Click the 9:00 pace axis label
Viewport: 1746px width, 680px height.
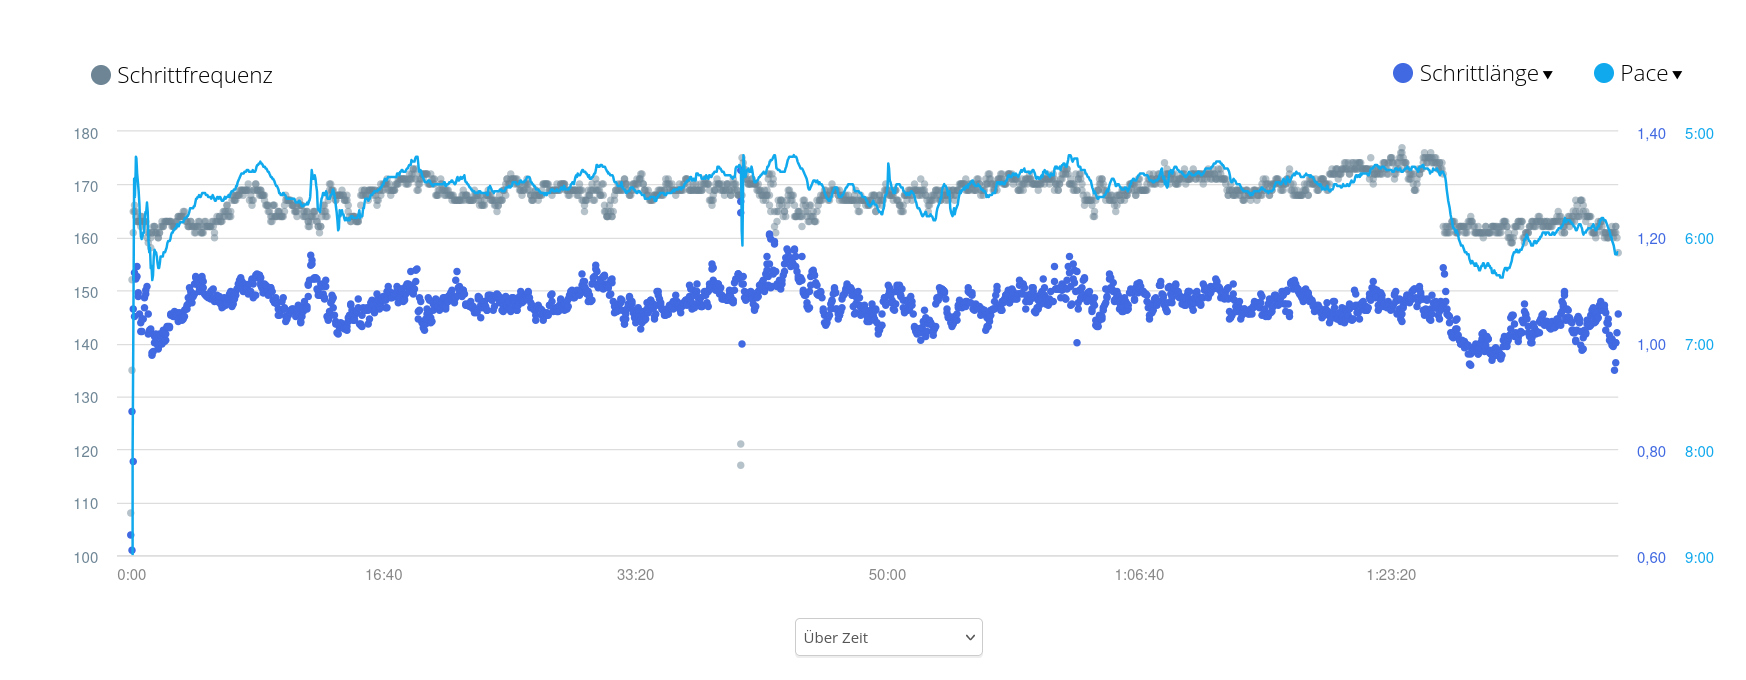pyautogui.click(x=1699, y=558)
